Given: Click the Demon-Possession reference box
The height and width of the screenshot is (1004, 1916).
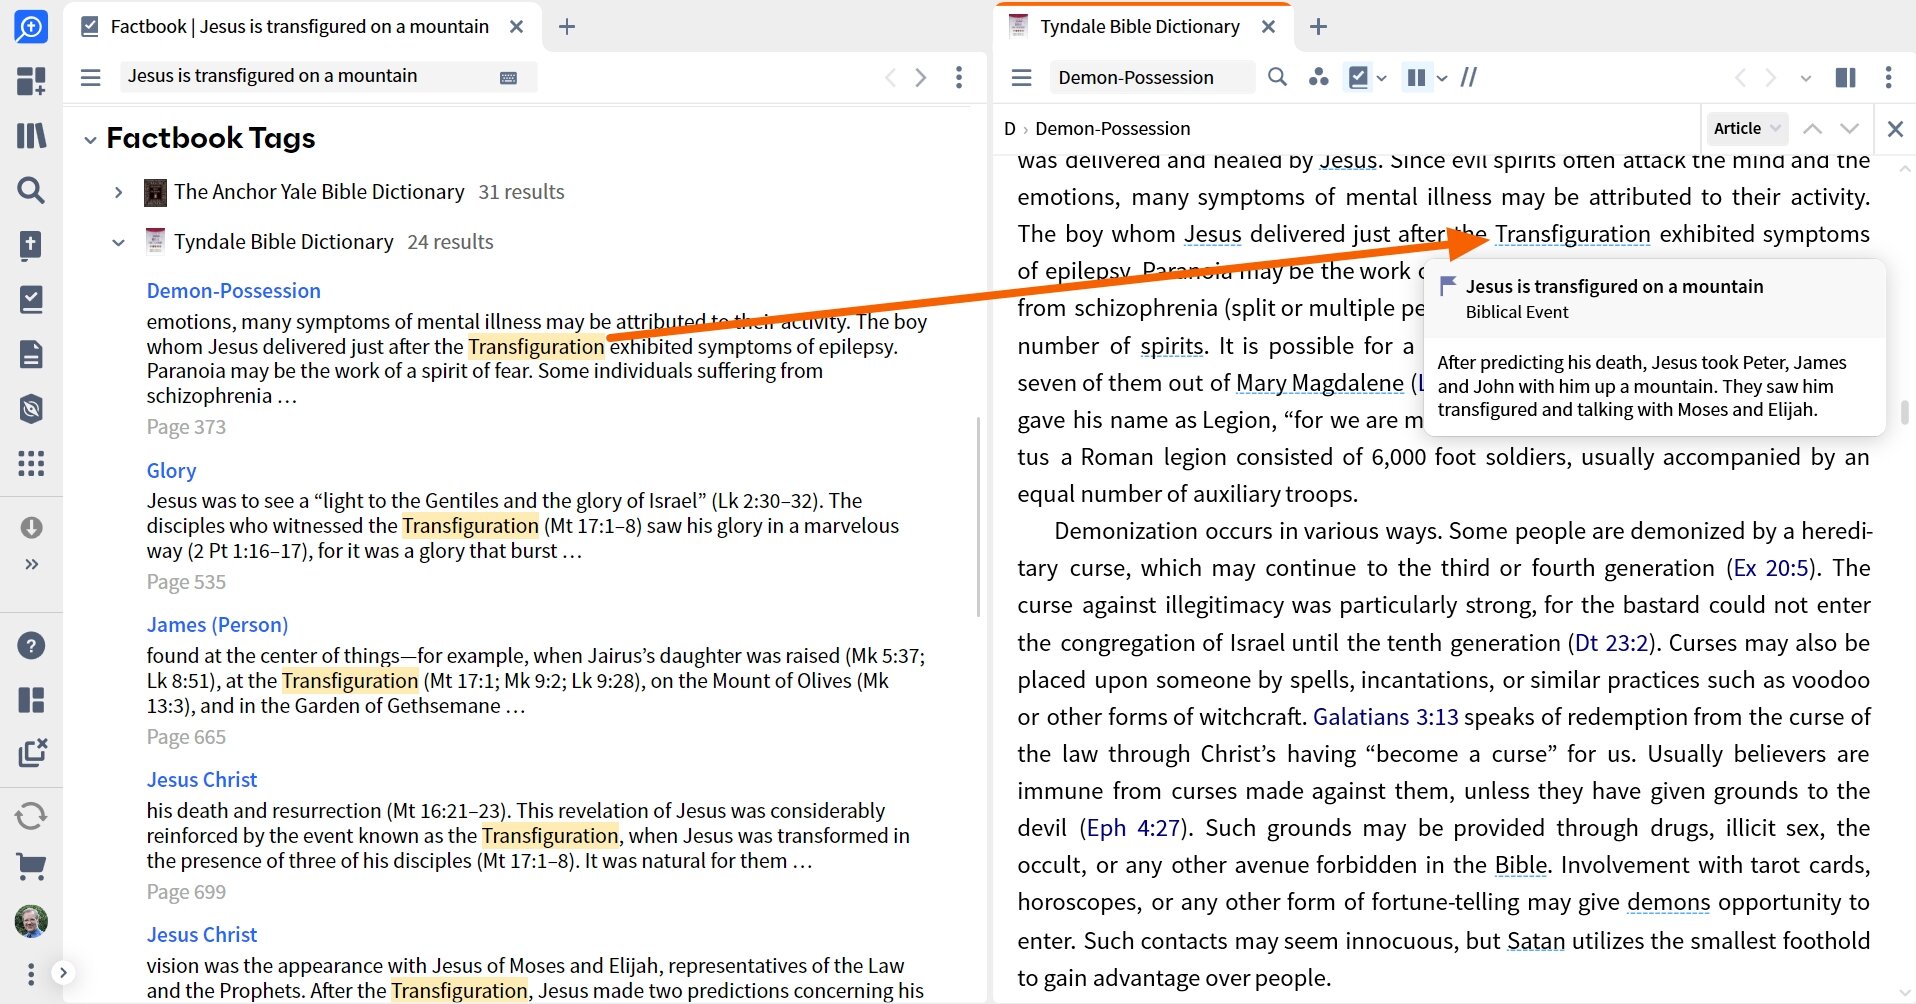Looking at the screenshot, I should coord(1151,77).
